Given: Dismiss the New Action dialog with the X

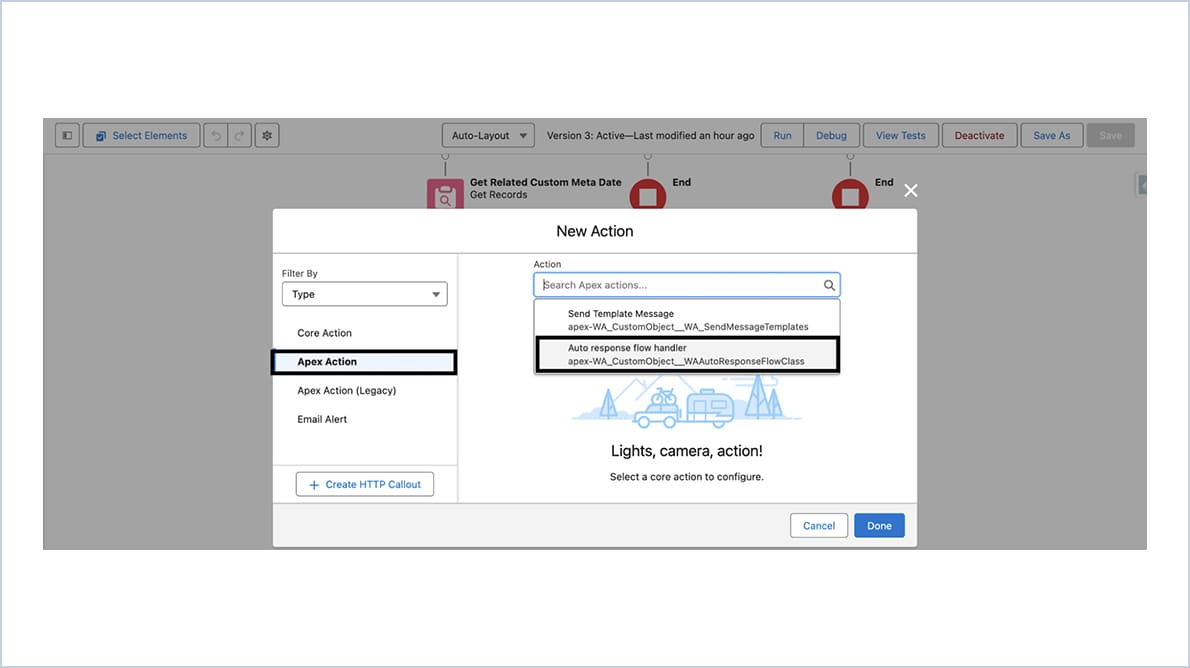Looking at the screenshot, I should pos(910,190).
